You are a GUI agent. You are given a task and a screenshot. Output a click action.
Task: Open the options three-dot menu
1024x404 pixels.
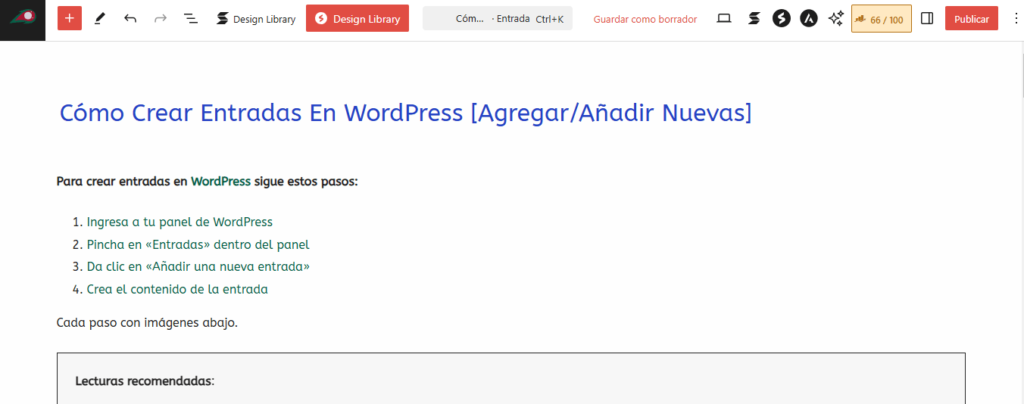tap(1015, 19)
